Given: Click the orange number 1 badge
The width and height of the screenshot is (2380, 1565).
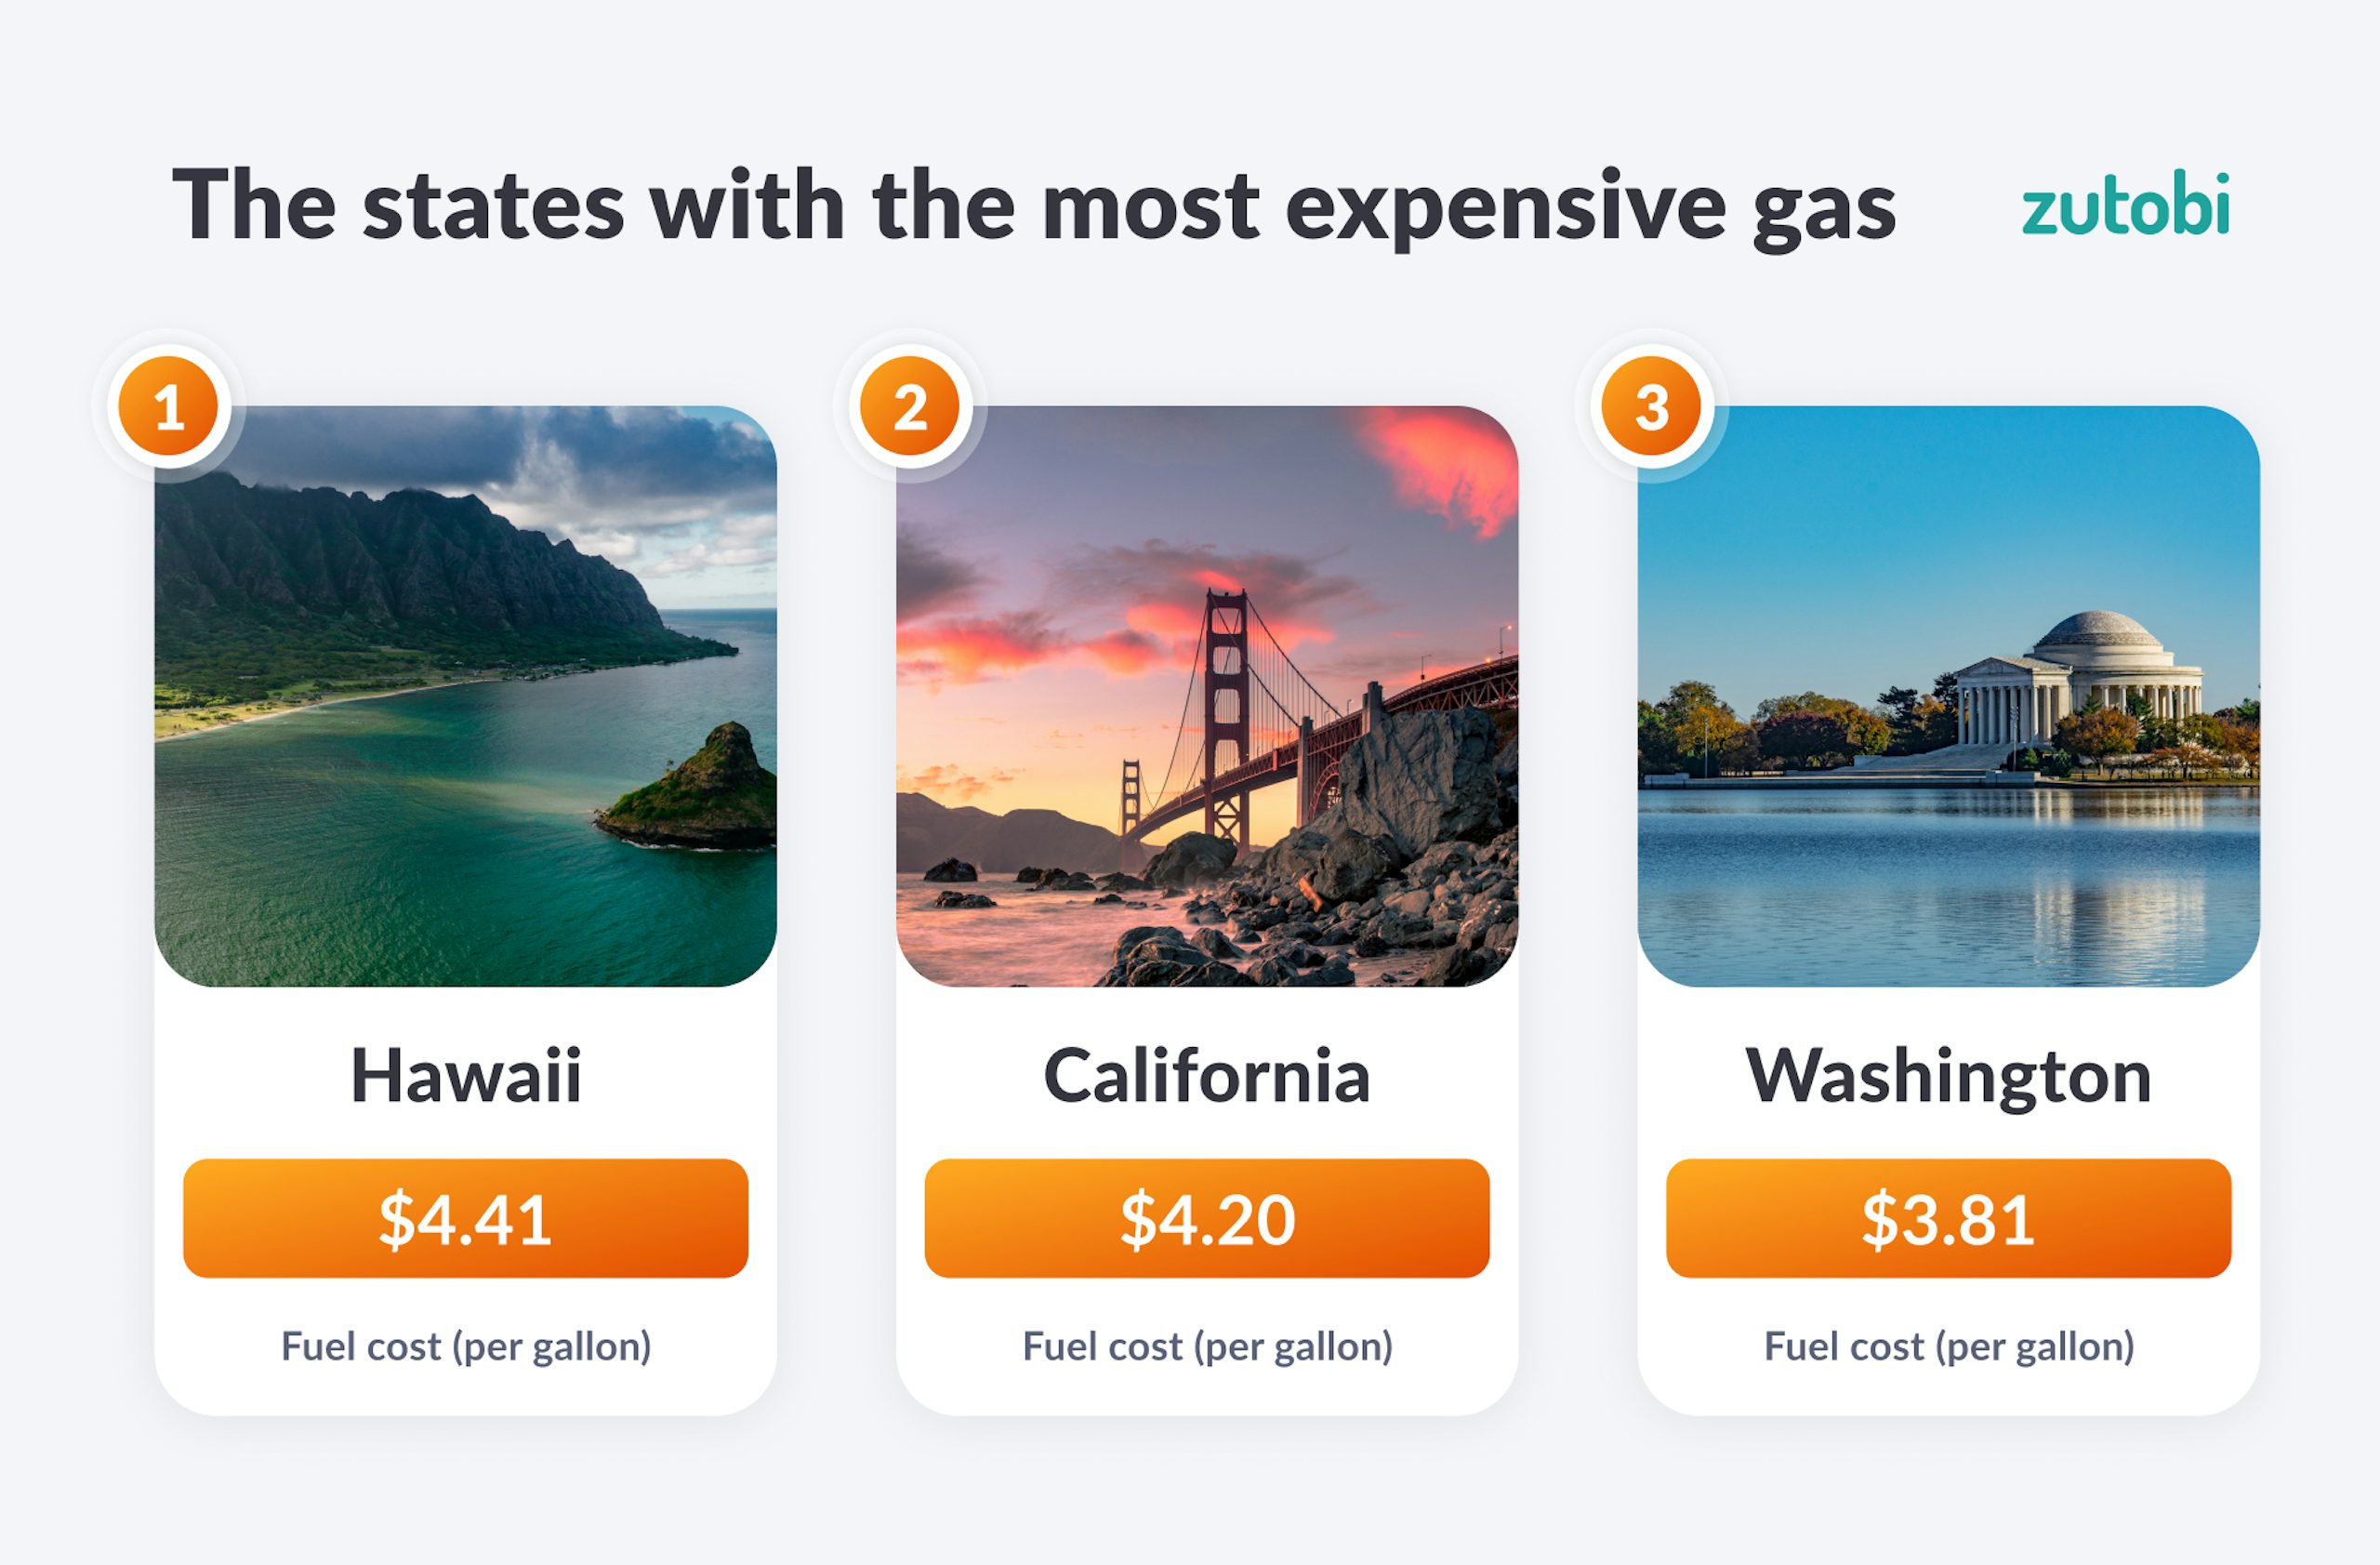Looking at the screenshot, I should [x=168, y=406].
